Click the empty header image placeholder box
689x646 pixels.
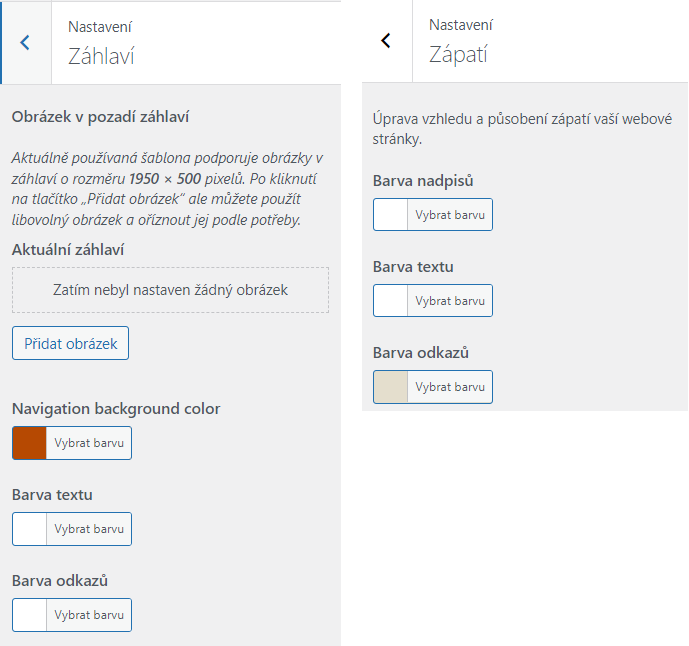coord(170,290)
